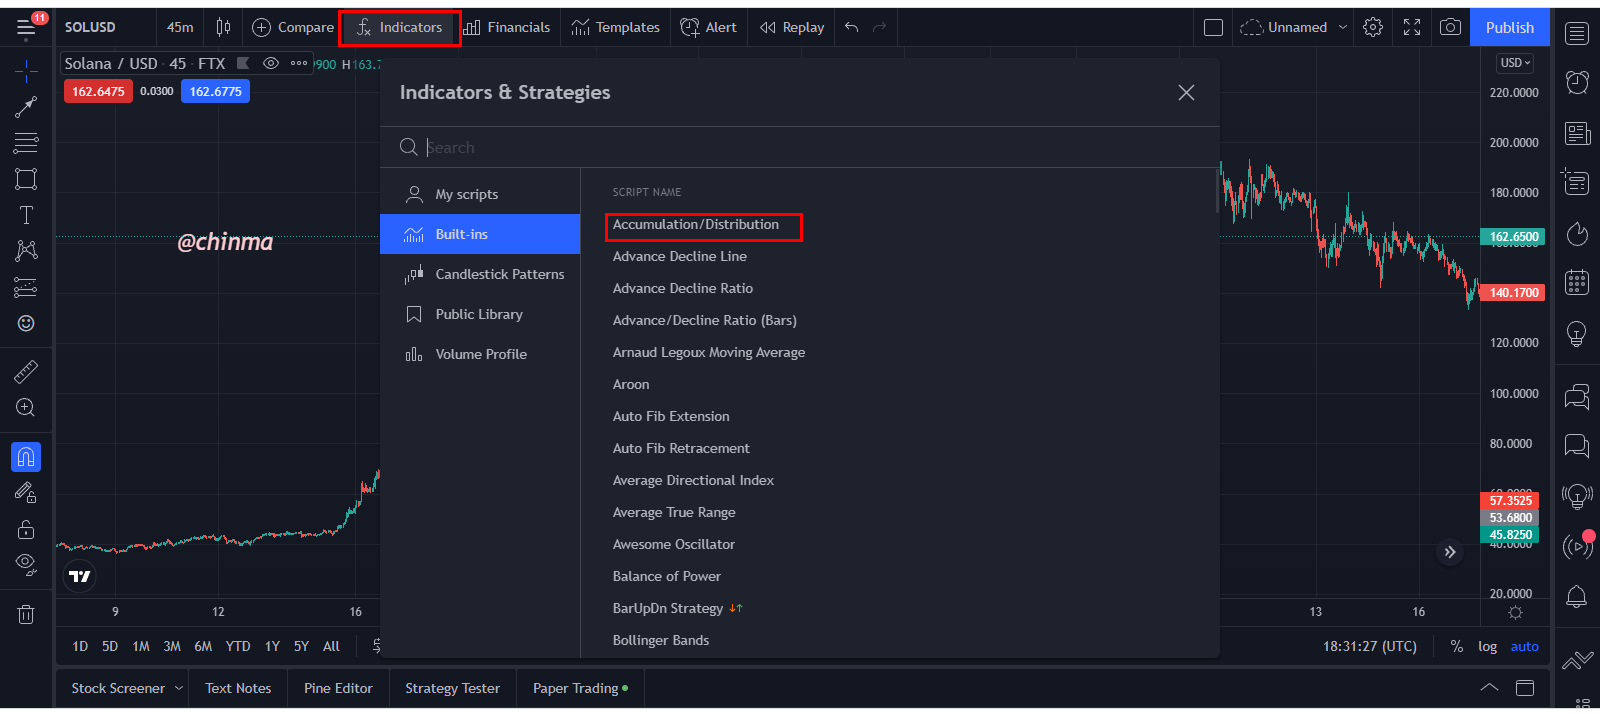Open candlestick chart style selector

click(223, 27)
